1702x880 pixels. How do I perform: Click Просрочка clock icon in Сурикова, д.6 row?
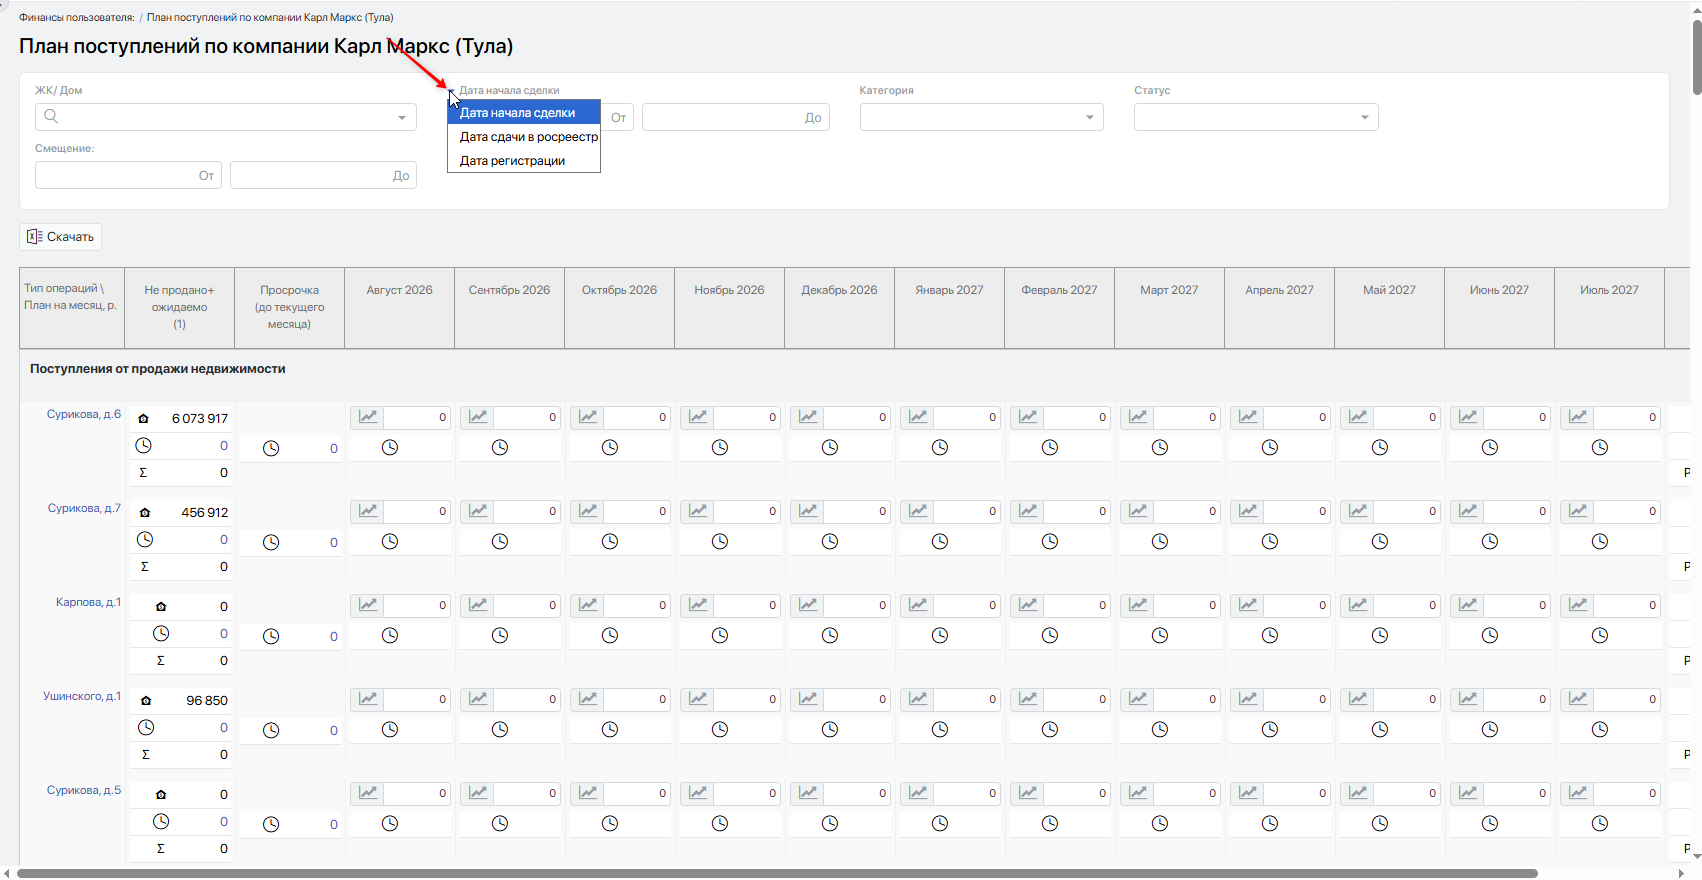(x=271, y=448)
